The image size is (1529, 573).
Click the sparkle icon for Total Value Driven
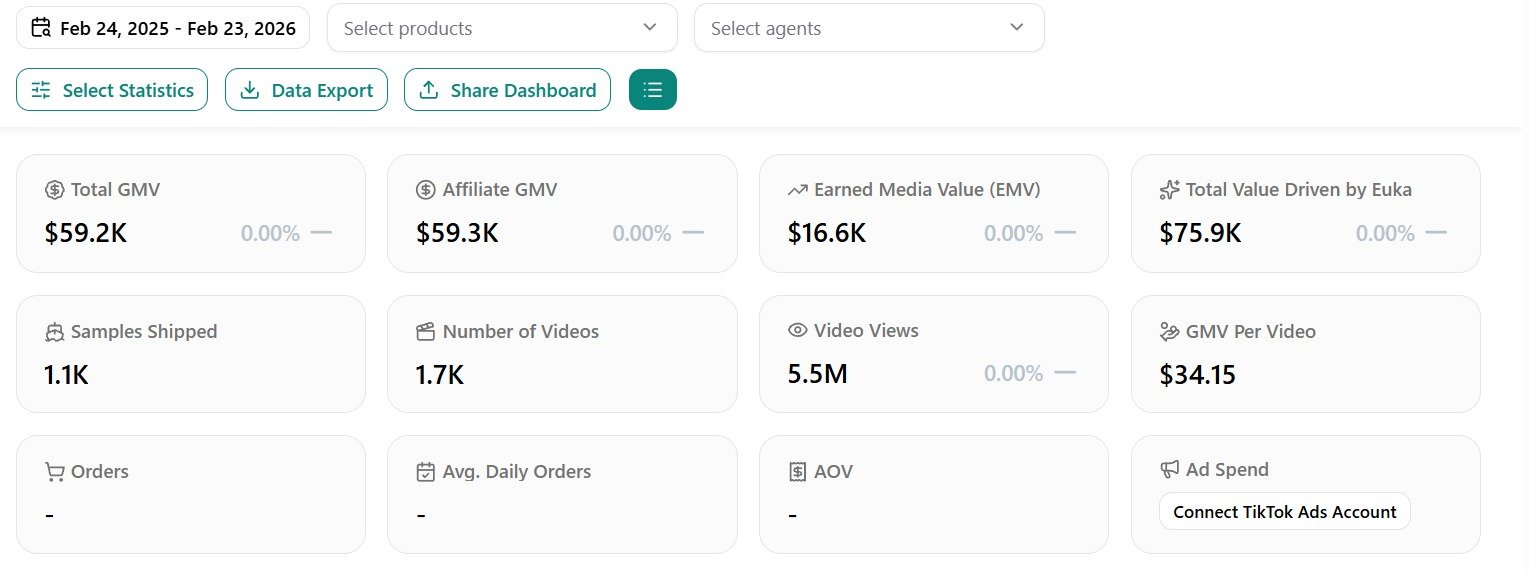[1169, 190]
